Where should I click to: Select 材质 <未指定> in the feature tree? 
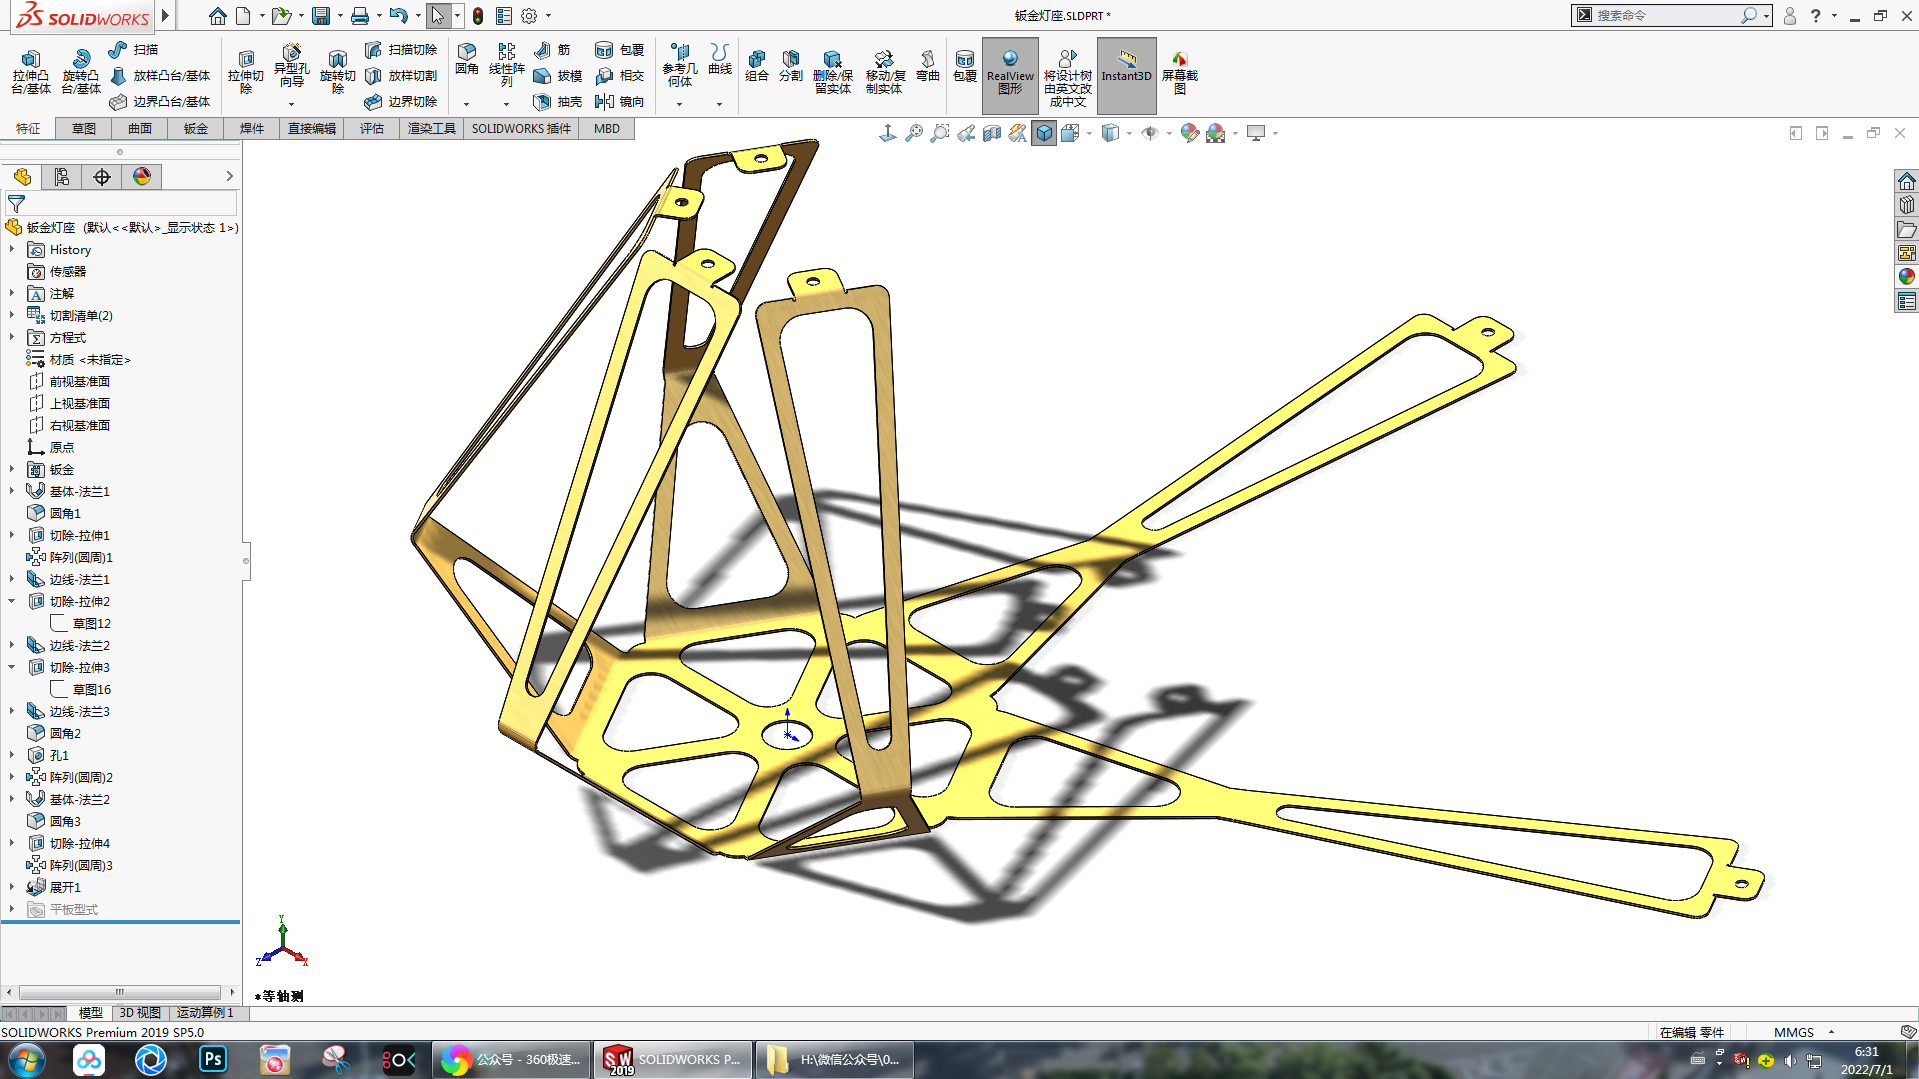[79, 360]
